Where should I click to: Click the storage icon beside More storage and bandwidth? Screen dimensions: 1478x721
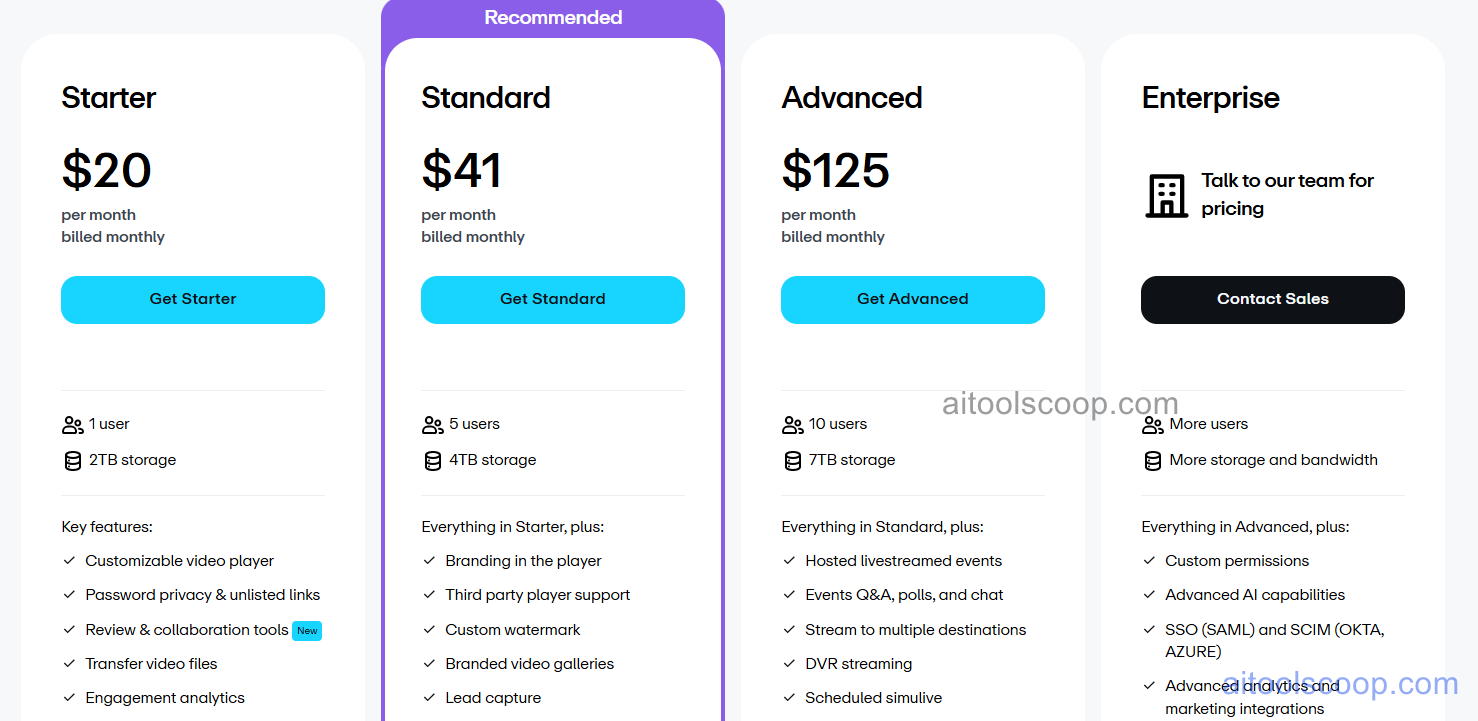pyautogui.click(x=1152, y=460)
